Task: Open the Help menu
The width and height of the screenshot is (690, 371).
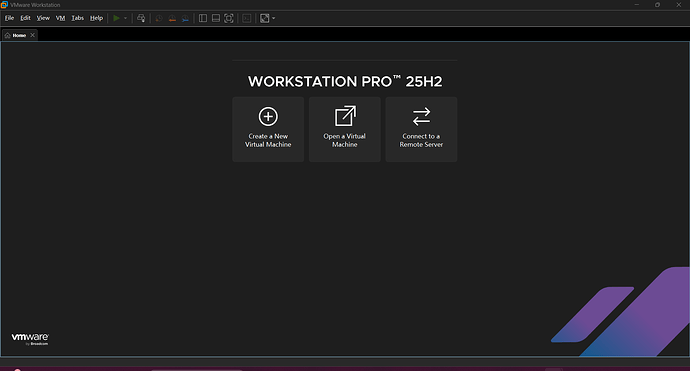Action: [x=96, y=18]
